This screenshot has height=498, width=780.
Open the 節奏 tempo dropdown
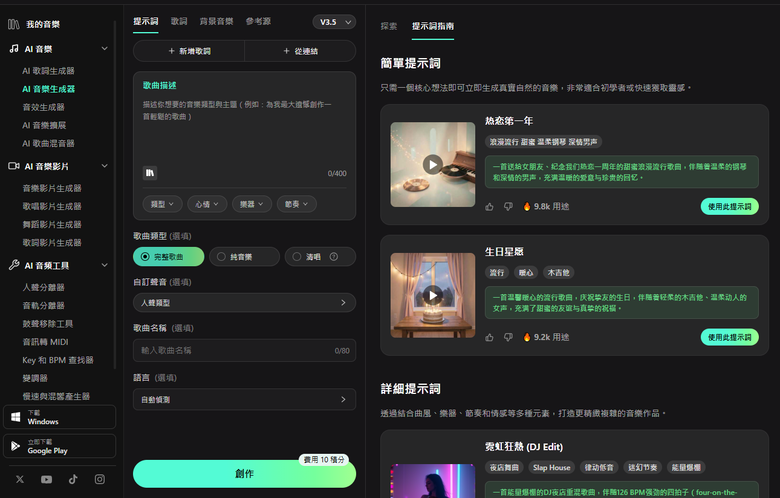pos(296,204)
